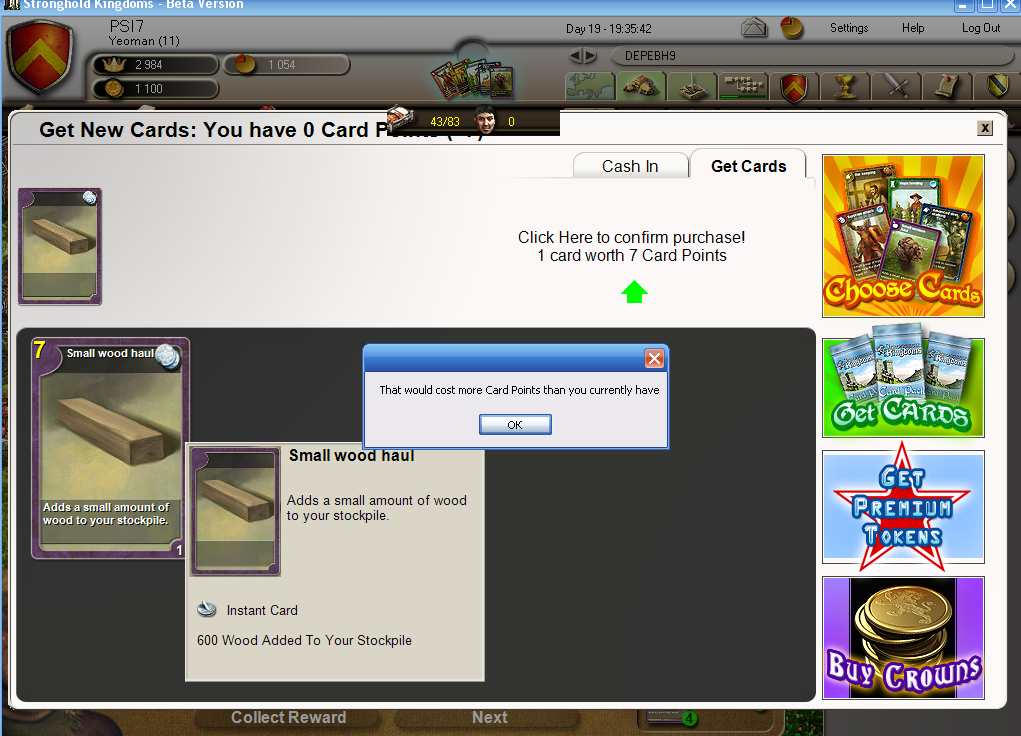Click the 'PSI7' player name
The height and width of the screenshot is (736, 1021).
[126, 26]
